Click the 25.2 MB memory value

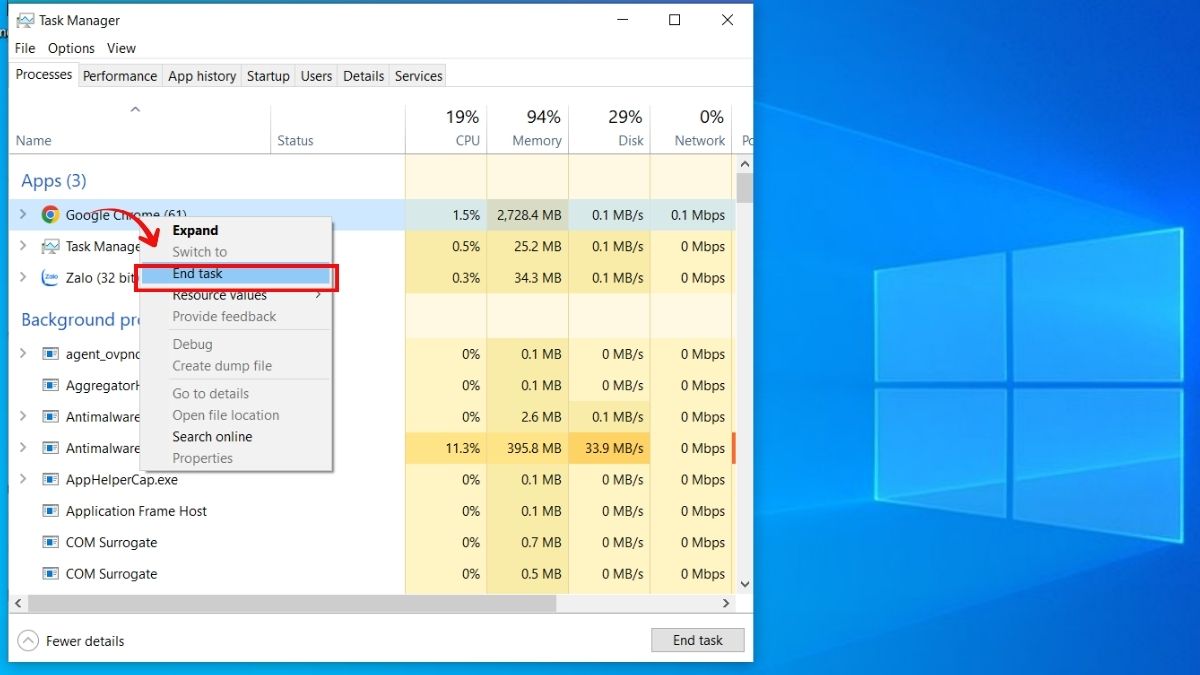(538, 246)
